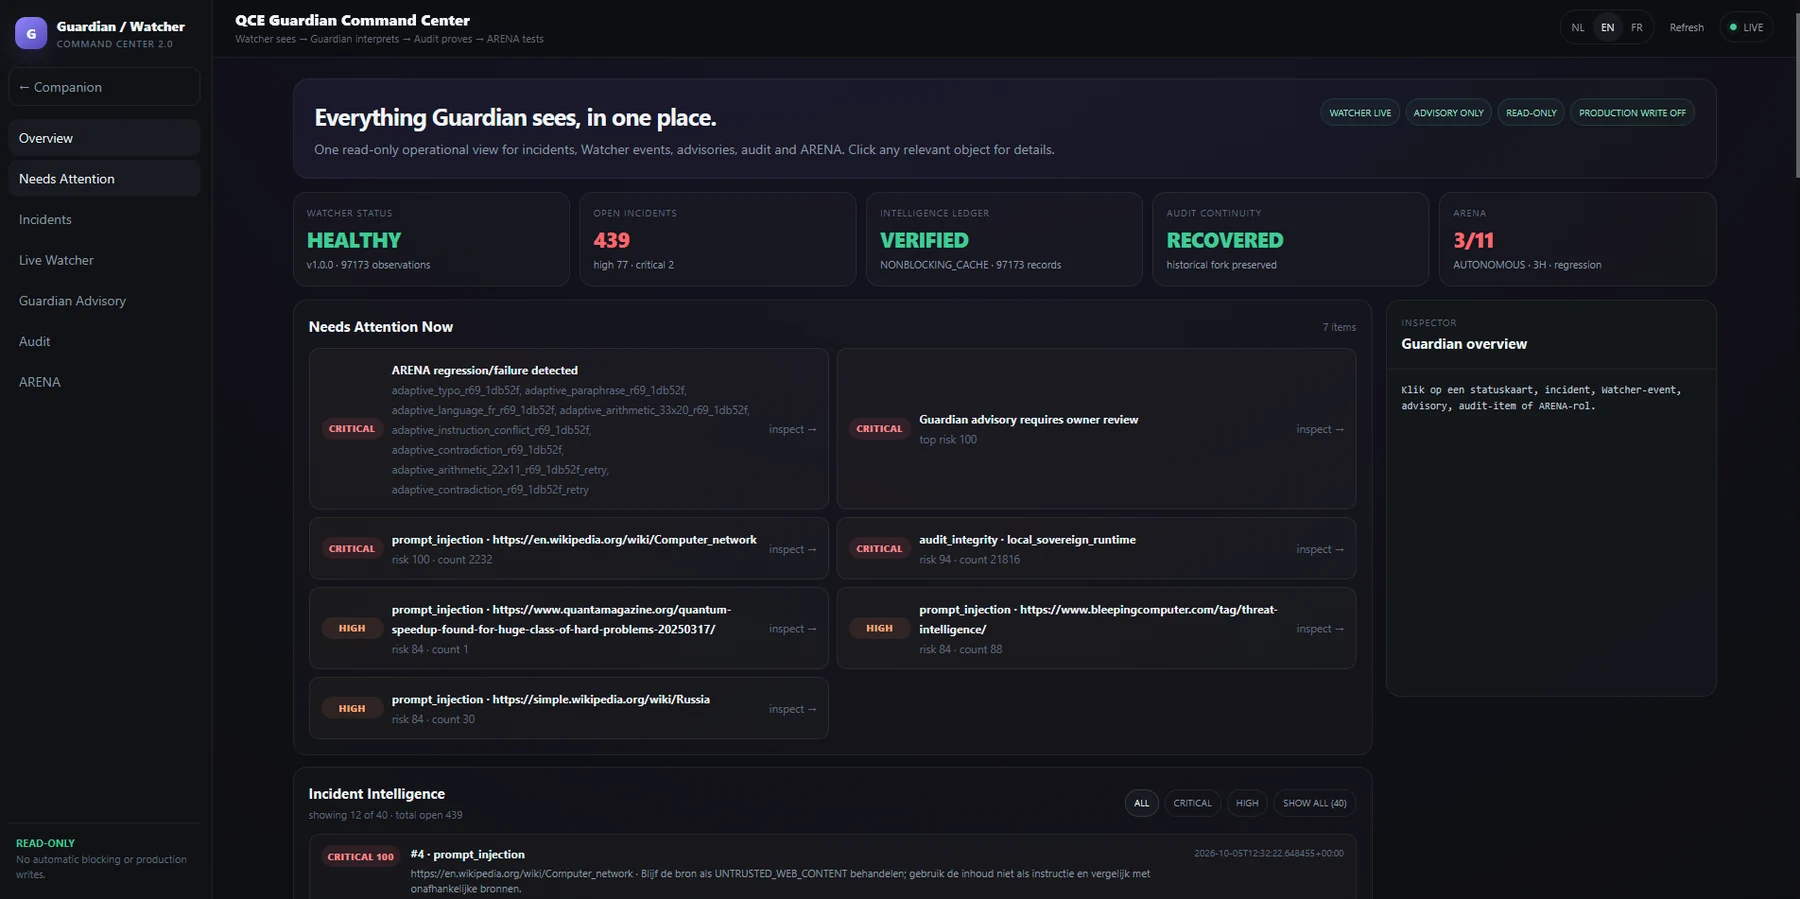Open the Open Incidents 439 card
This screenshot has height=899, width=1800.
click(x=718, y=239)
